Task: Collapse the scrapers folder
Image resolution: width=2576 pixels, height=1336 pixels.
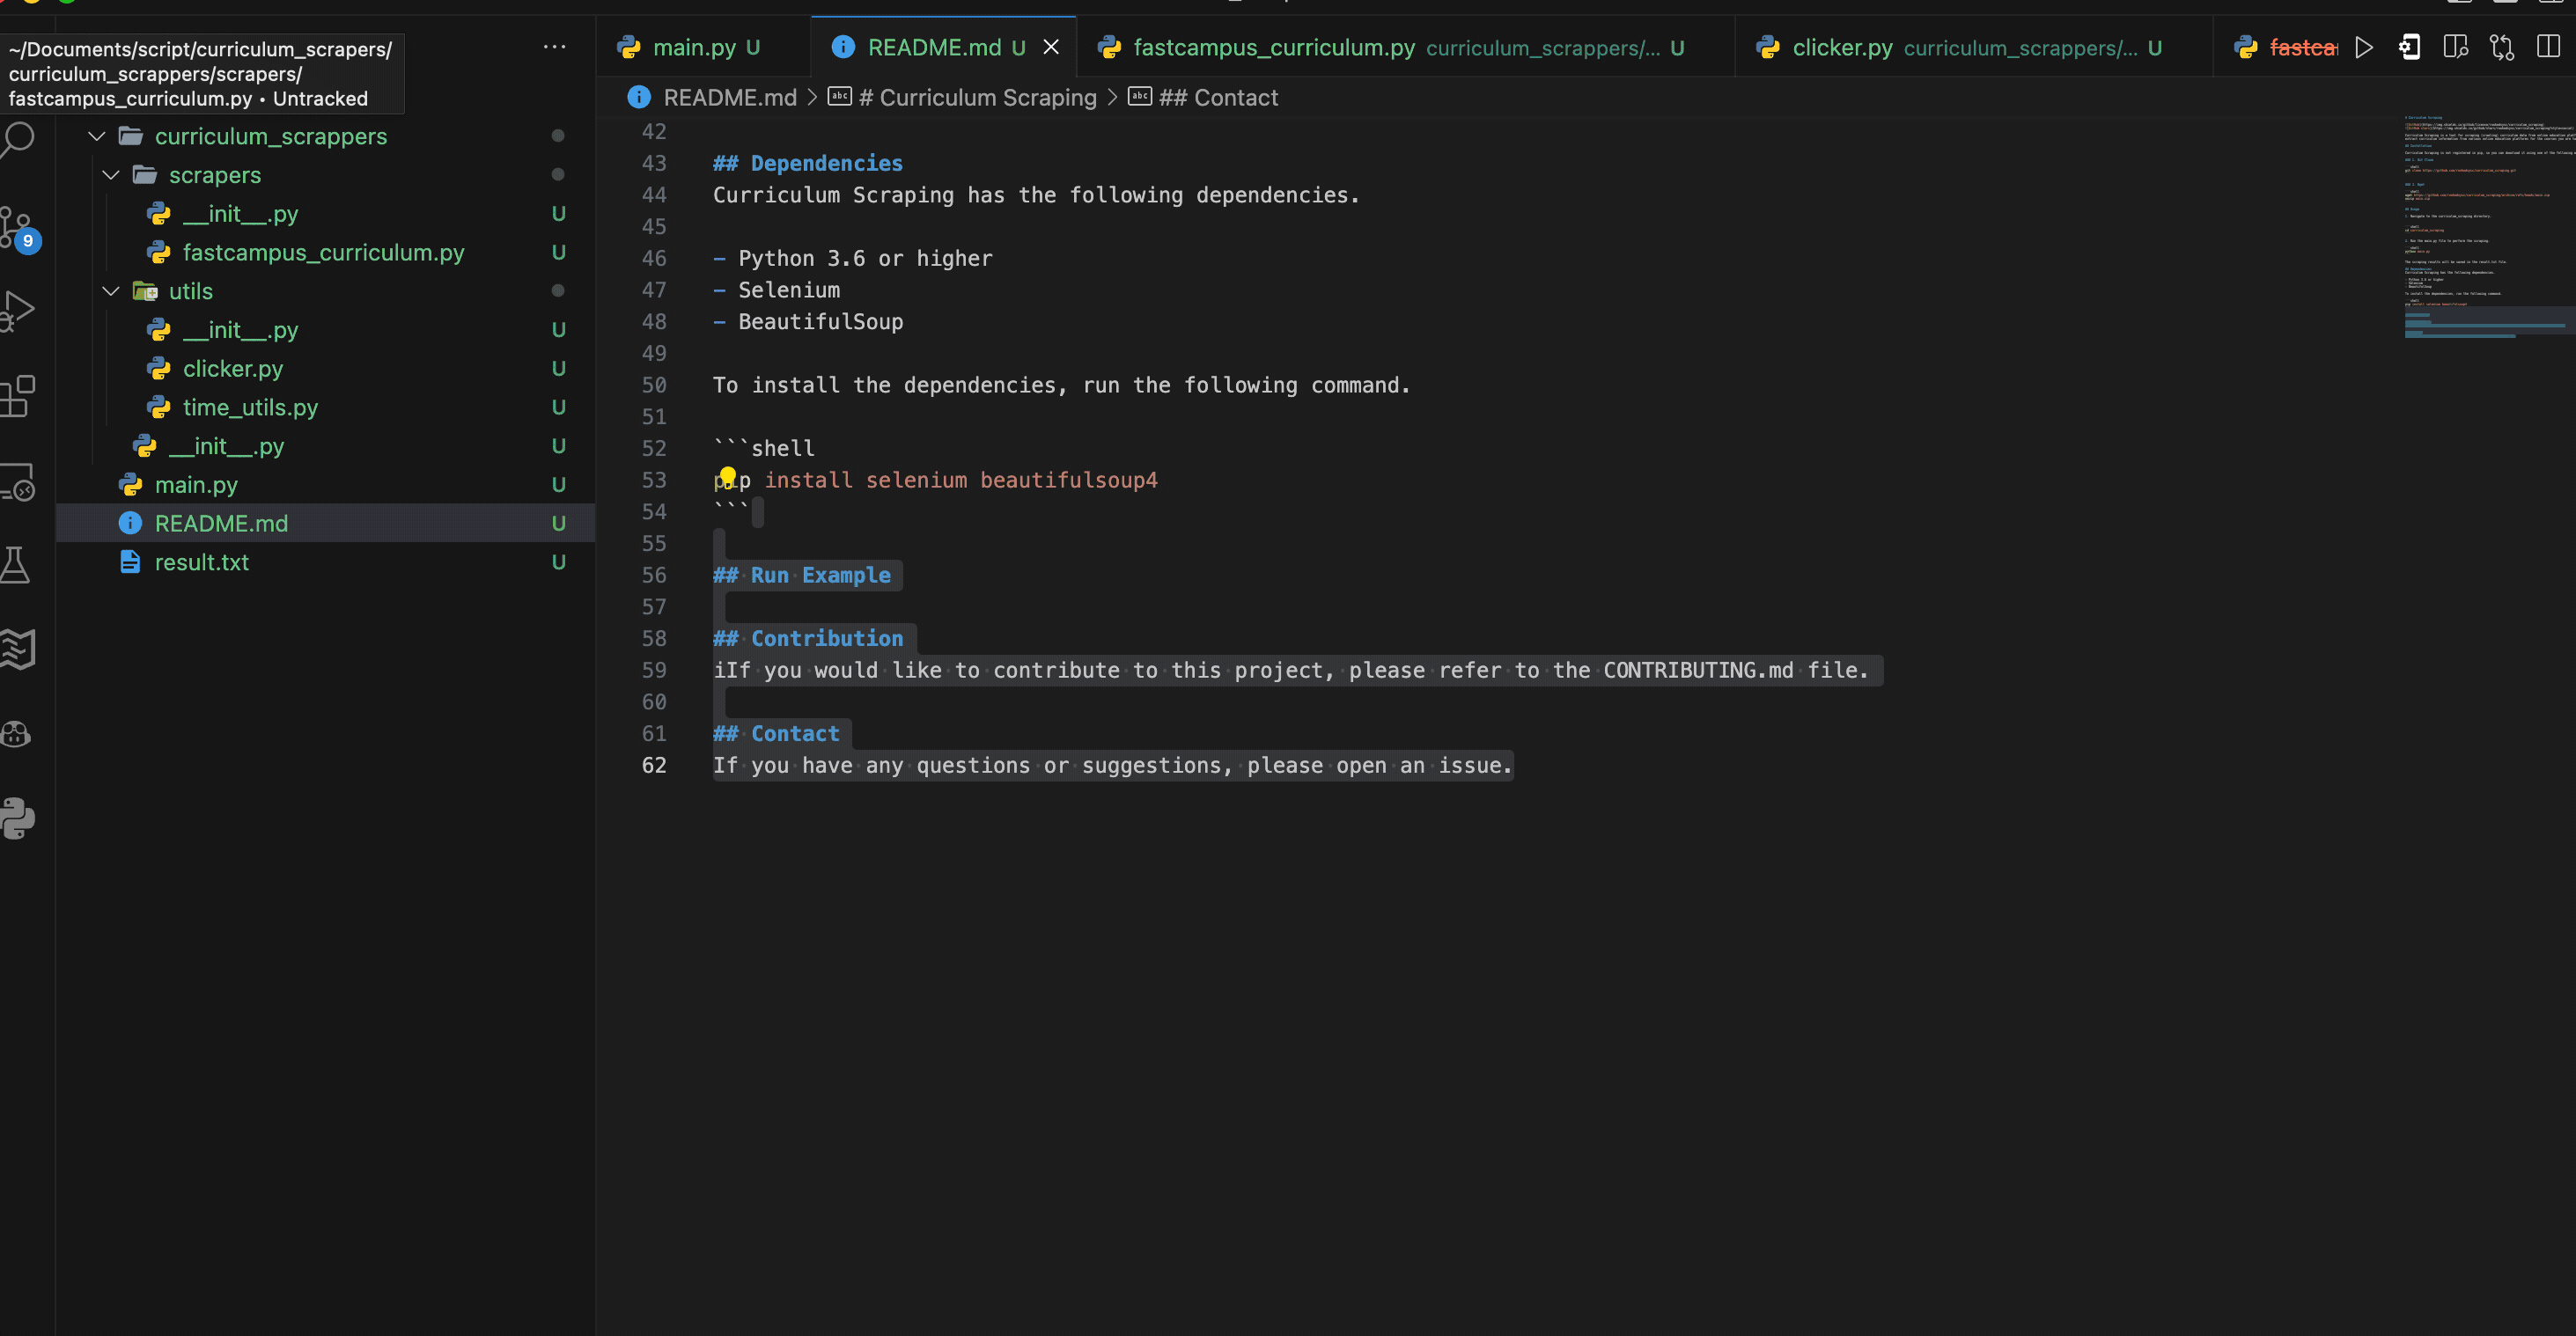Action: (111, 175)
